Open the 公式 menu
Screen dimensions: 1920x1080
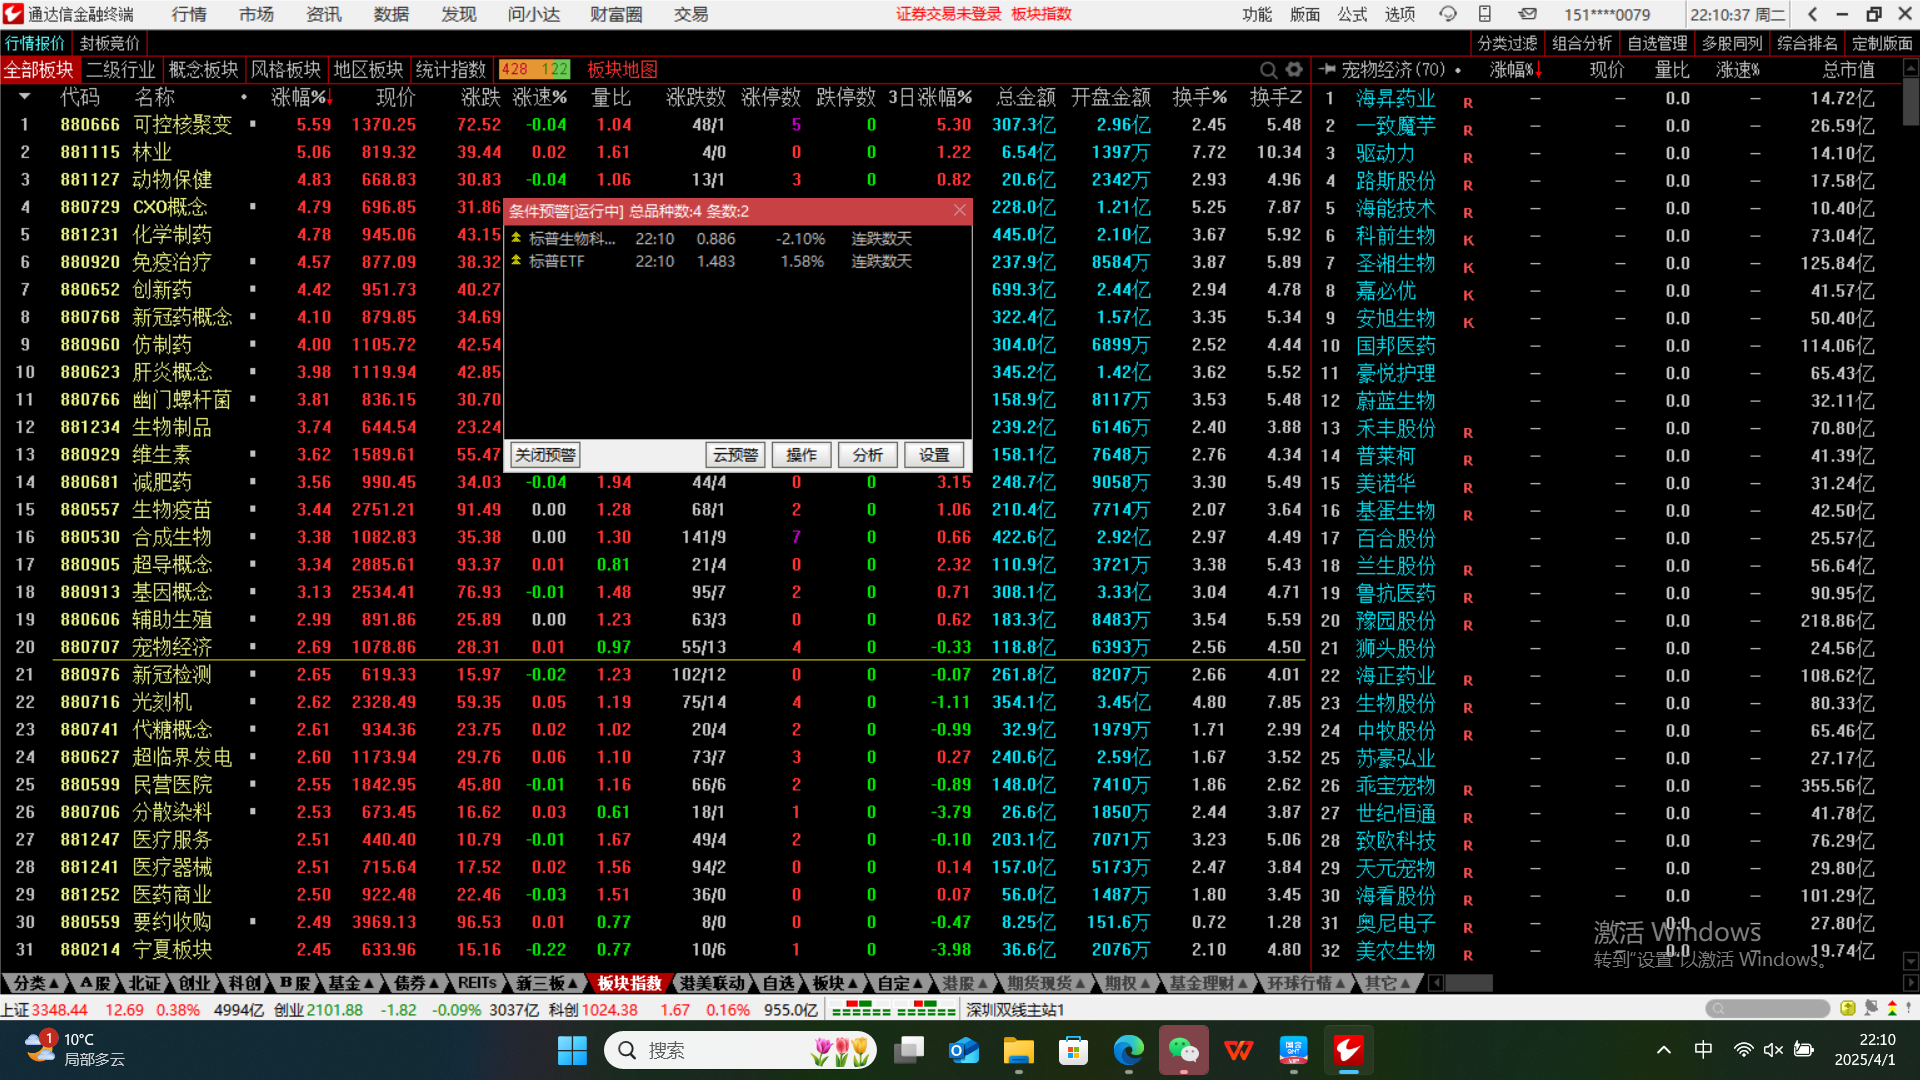tap(1352, 14)
